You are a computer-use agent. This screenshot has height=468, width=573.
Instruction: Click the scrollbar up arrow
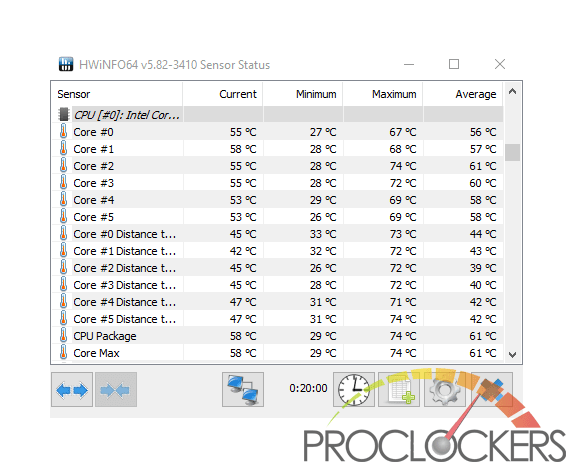coord(512,91)
